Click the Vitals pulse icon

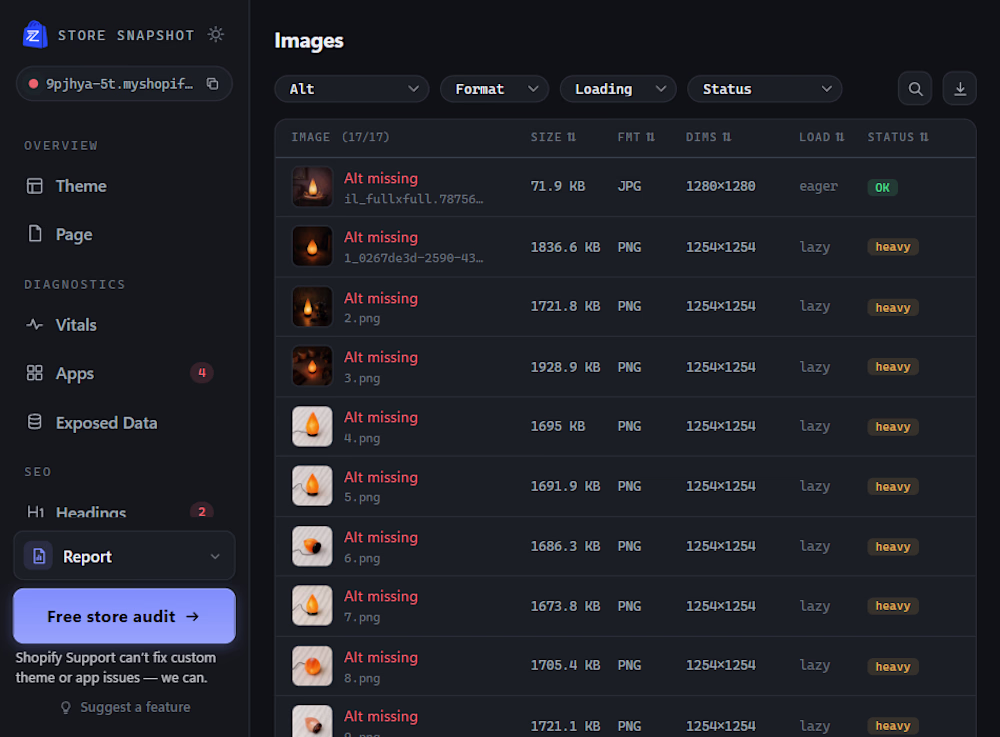click(34, 325)
